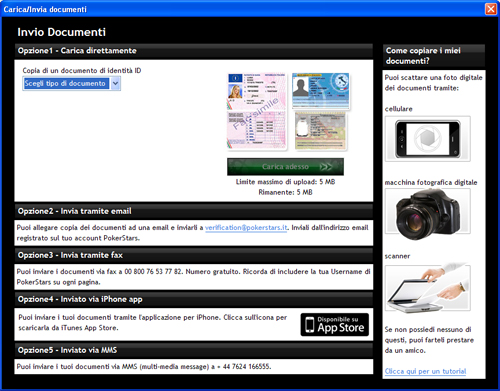Viewport: 500px width, 391px height.
Task: Click the scanner illustration
Action: pos(428,288)
